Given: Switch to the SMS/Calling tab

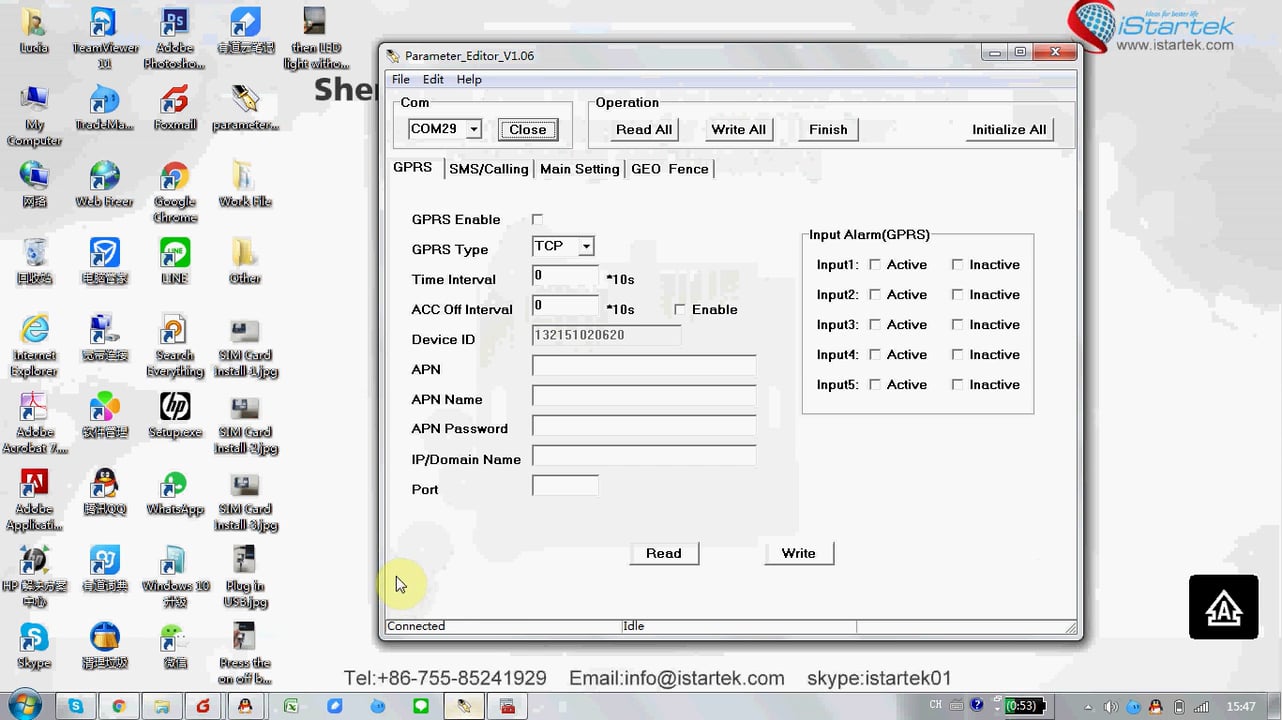Looking at the screenshot, I should (488, 169).
